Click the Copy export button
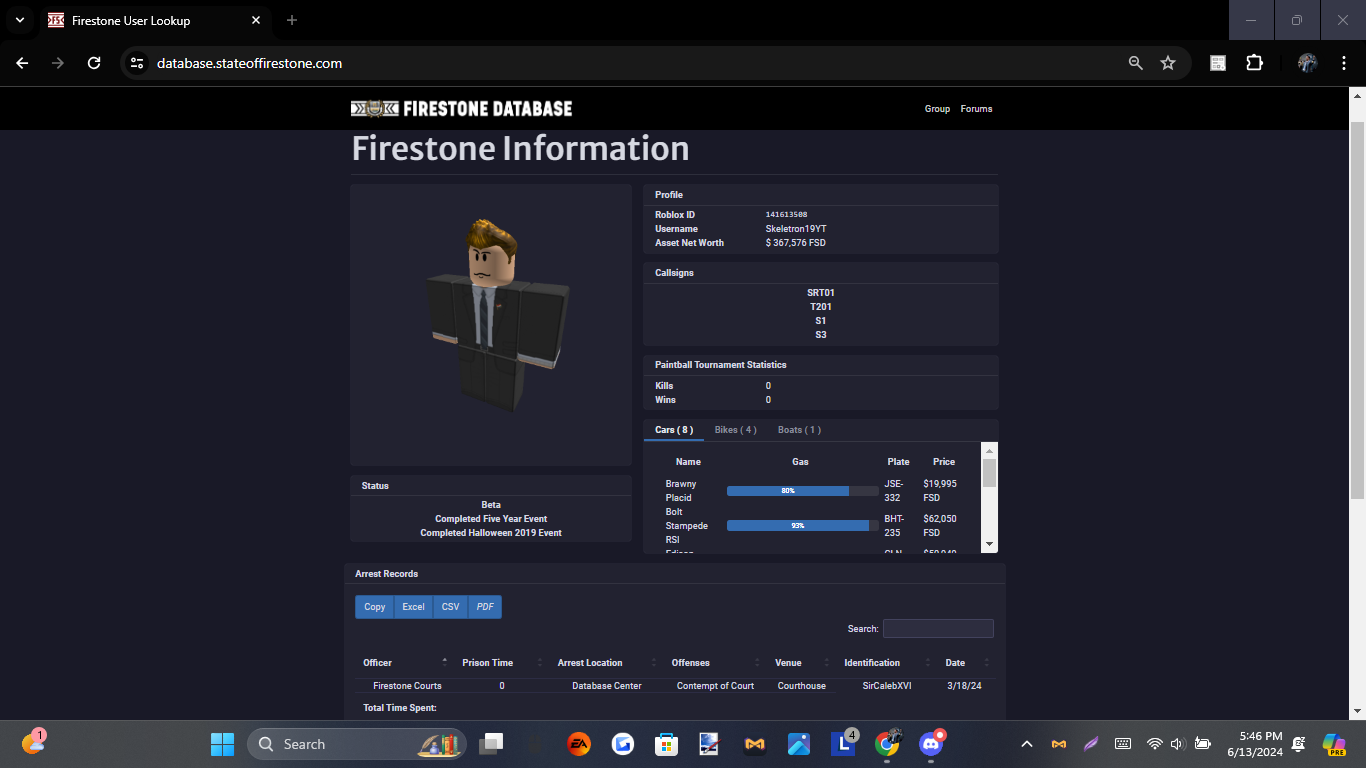This screenshot has width=1366, height=768. point(375,607)
